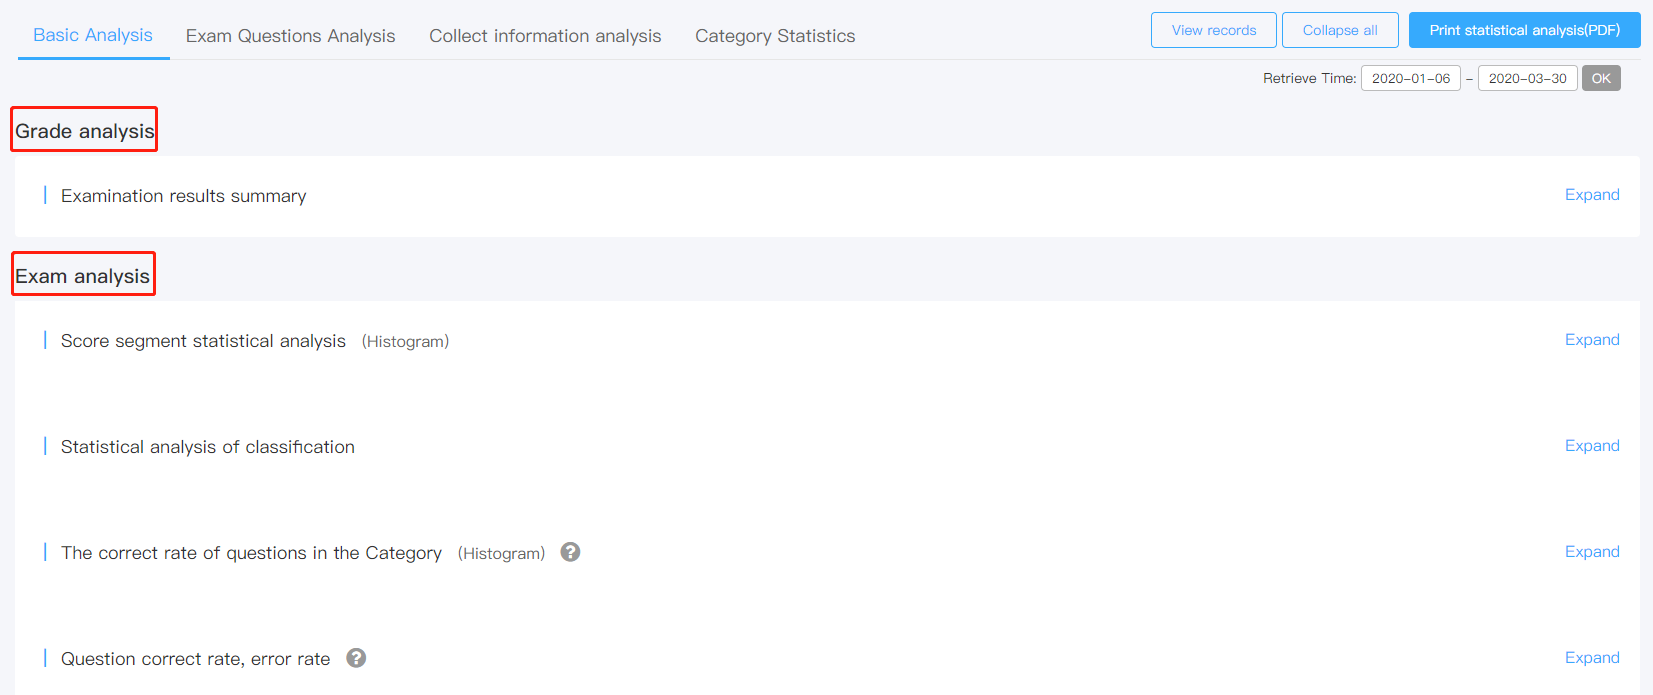Open Collect information analysis tab

coord(545,36)
